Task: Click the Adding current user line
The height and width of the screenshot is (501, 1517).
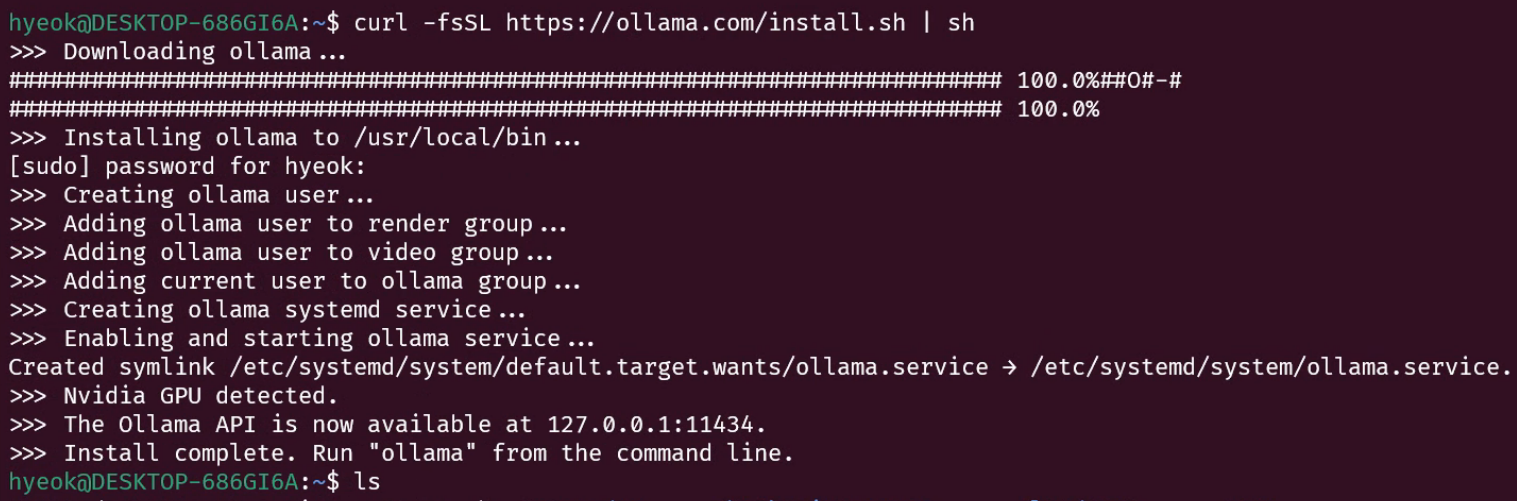Action: [295, 281]
